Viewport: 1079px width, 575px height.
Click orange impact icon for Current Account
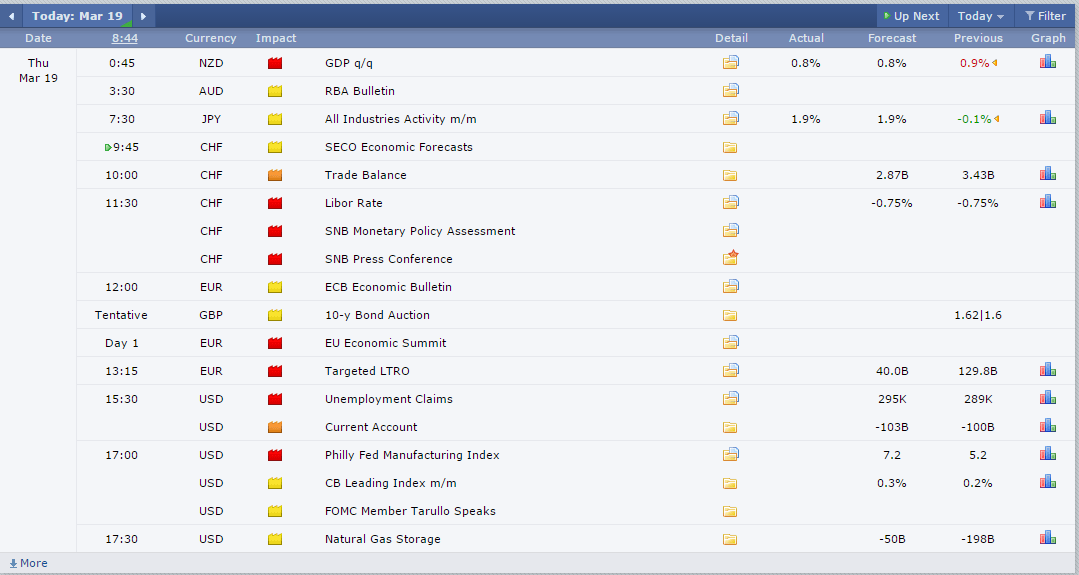[x=275, y=427]
